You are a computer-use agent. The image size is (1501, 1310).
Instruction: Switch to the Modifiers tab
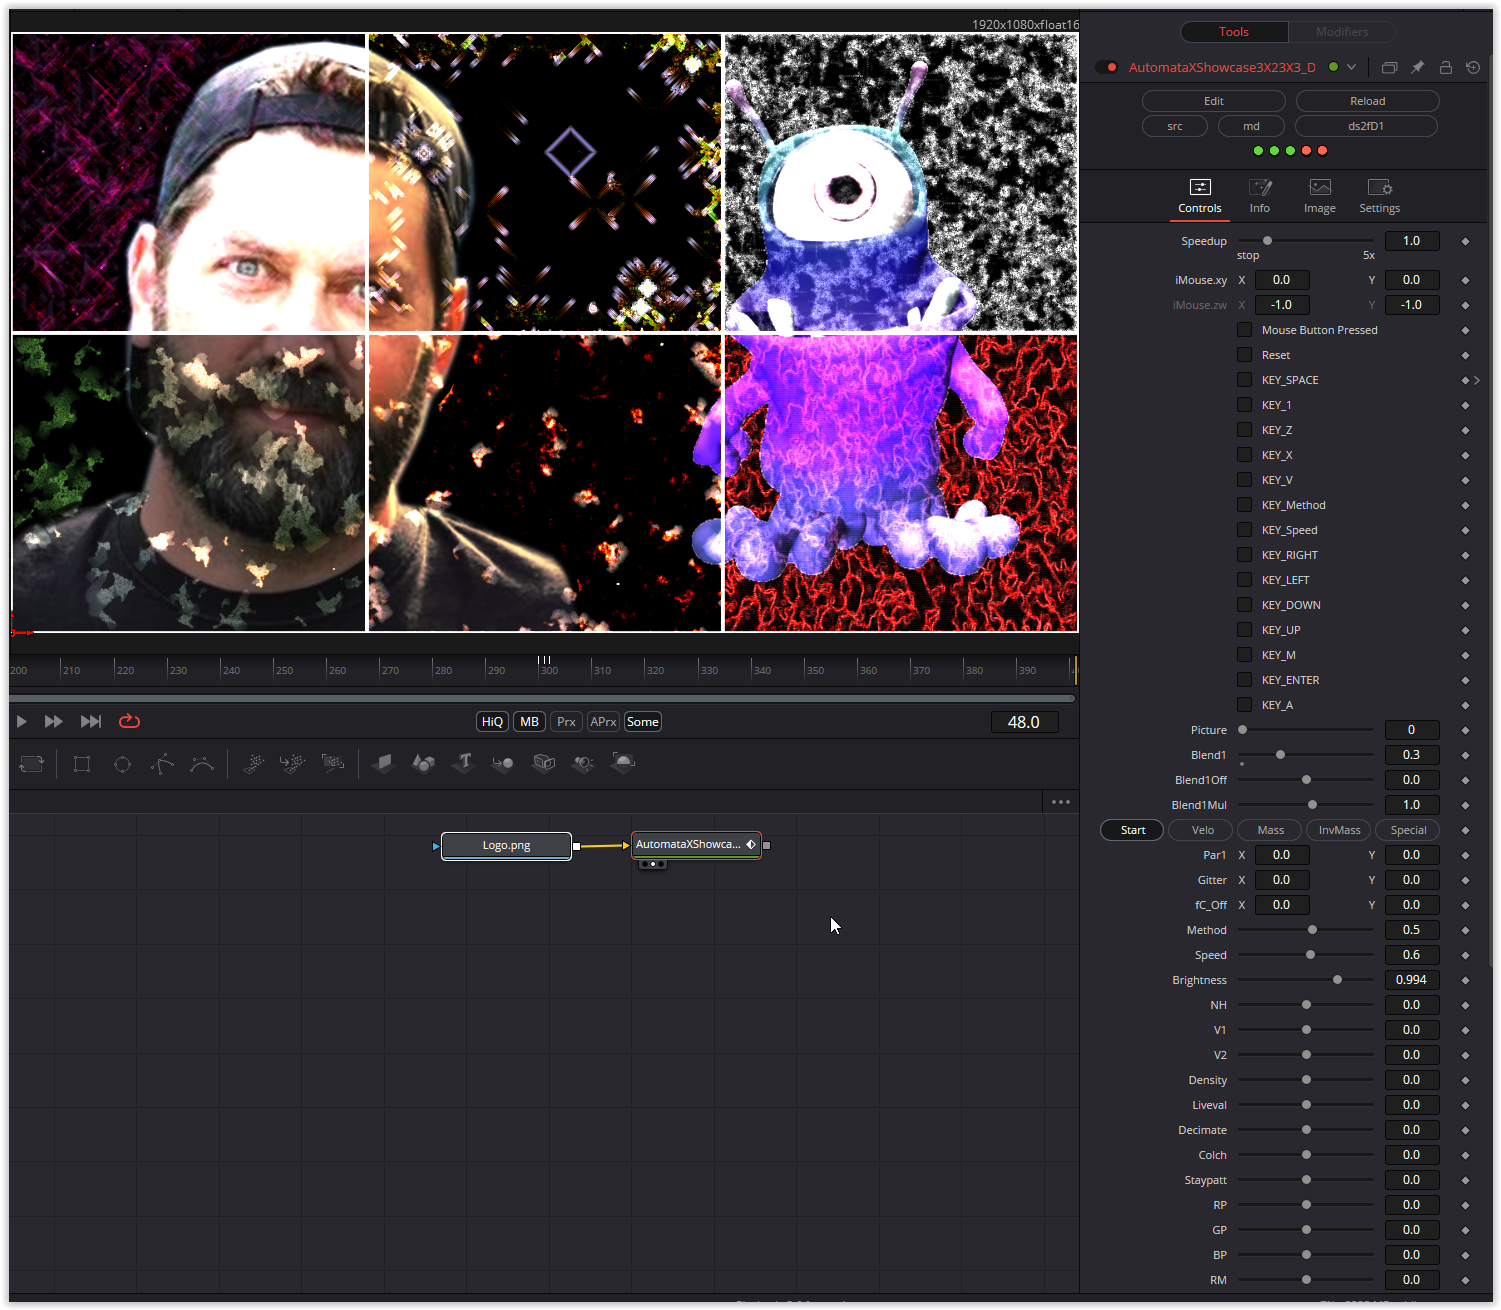coord(1341,31)
